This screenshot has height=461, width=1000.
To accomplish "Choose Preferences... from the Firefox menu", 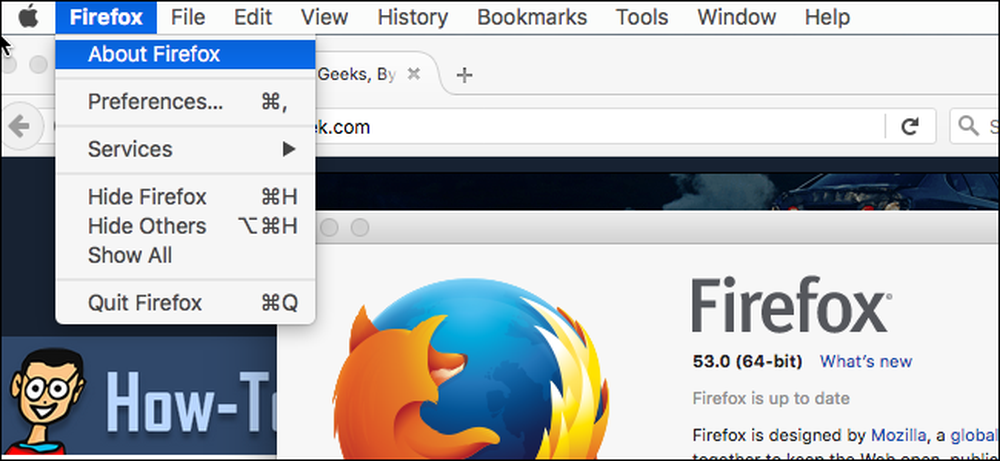I will click(185, 102).
